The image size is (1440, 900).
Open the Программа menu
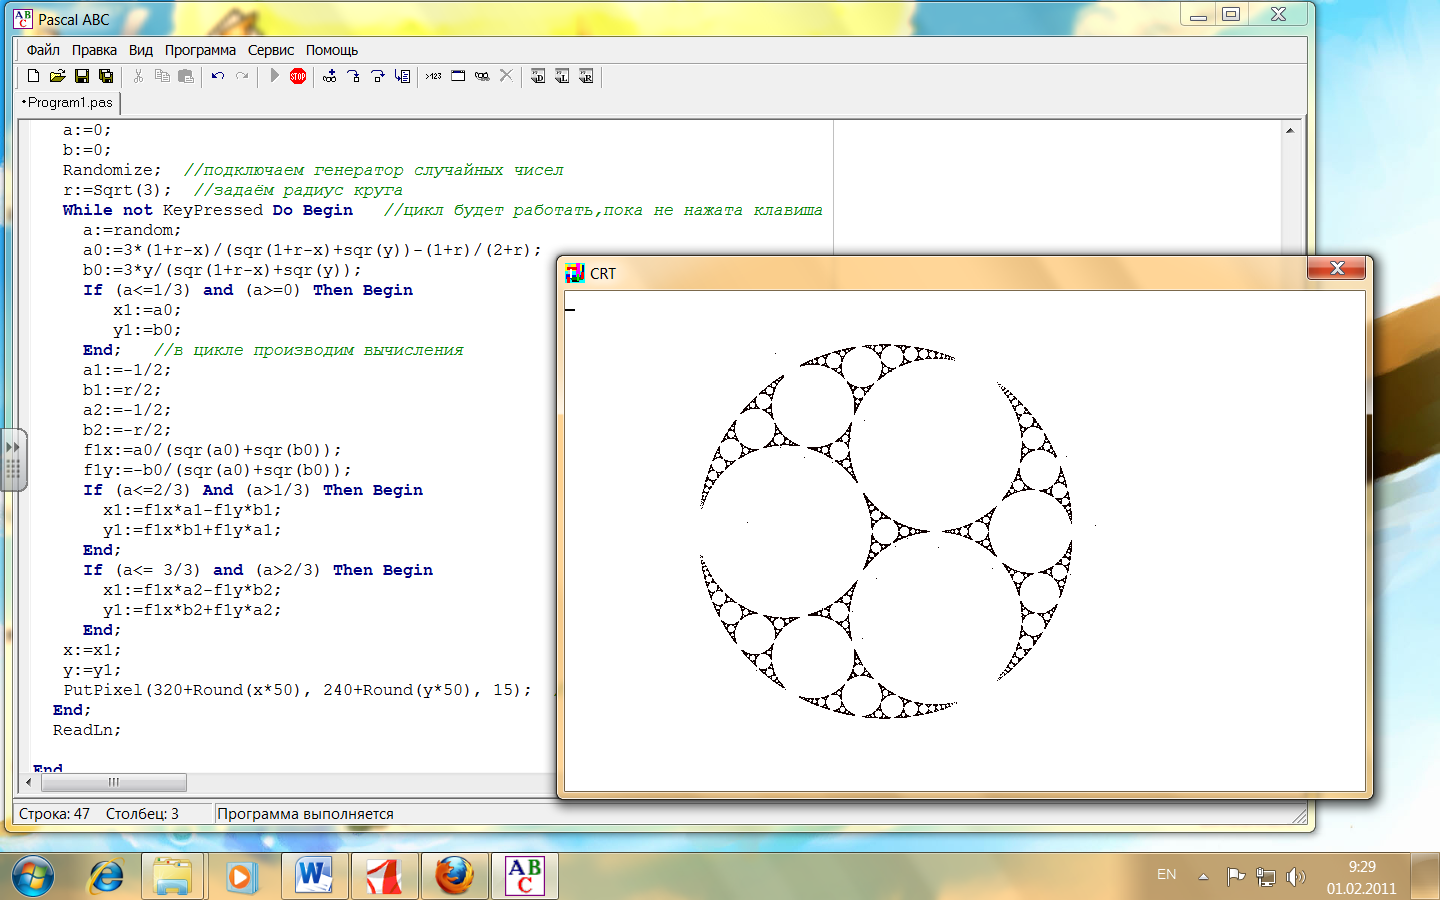(x=200, y=50)
